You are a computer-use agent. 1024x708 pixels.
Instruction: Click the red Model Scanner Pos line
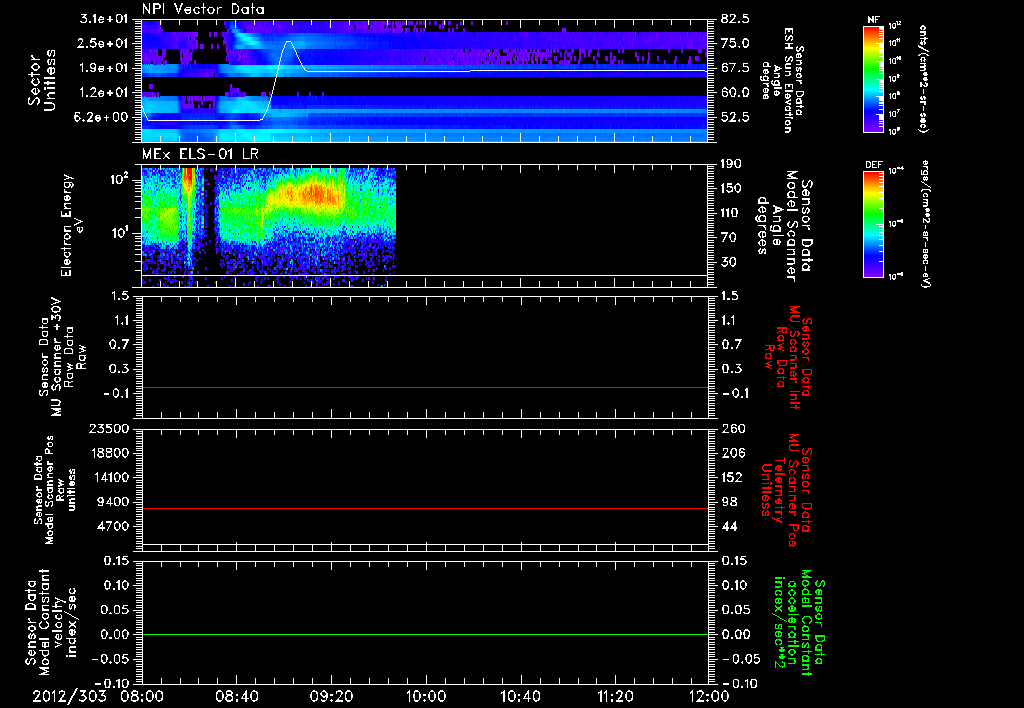(424, 508)
